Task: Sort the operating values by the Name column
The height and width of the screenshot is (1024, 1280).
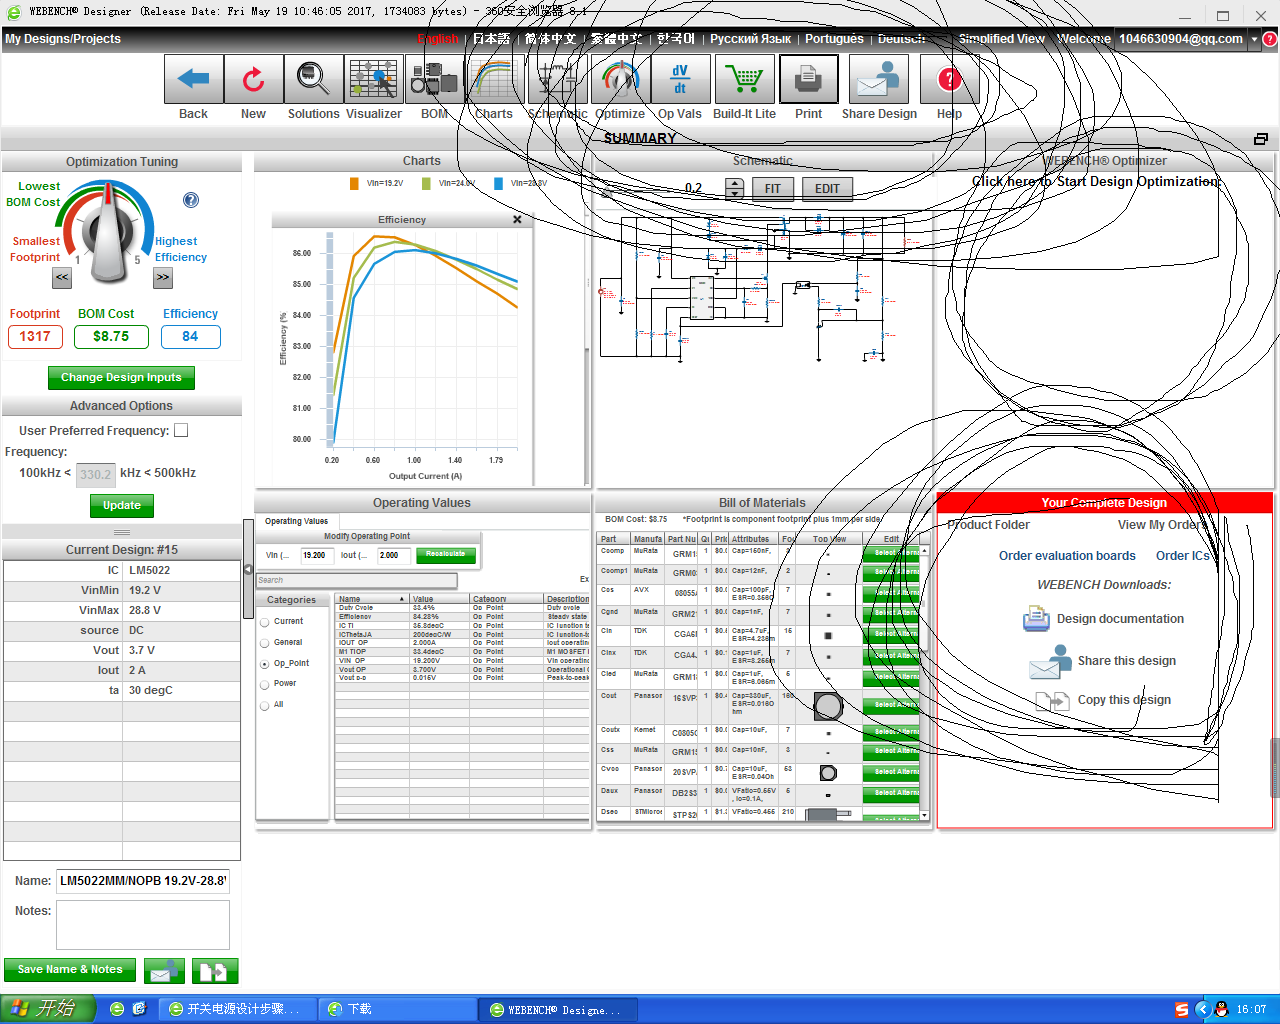Action: [x=372, y=599]
